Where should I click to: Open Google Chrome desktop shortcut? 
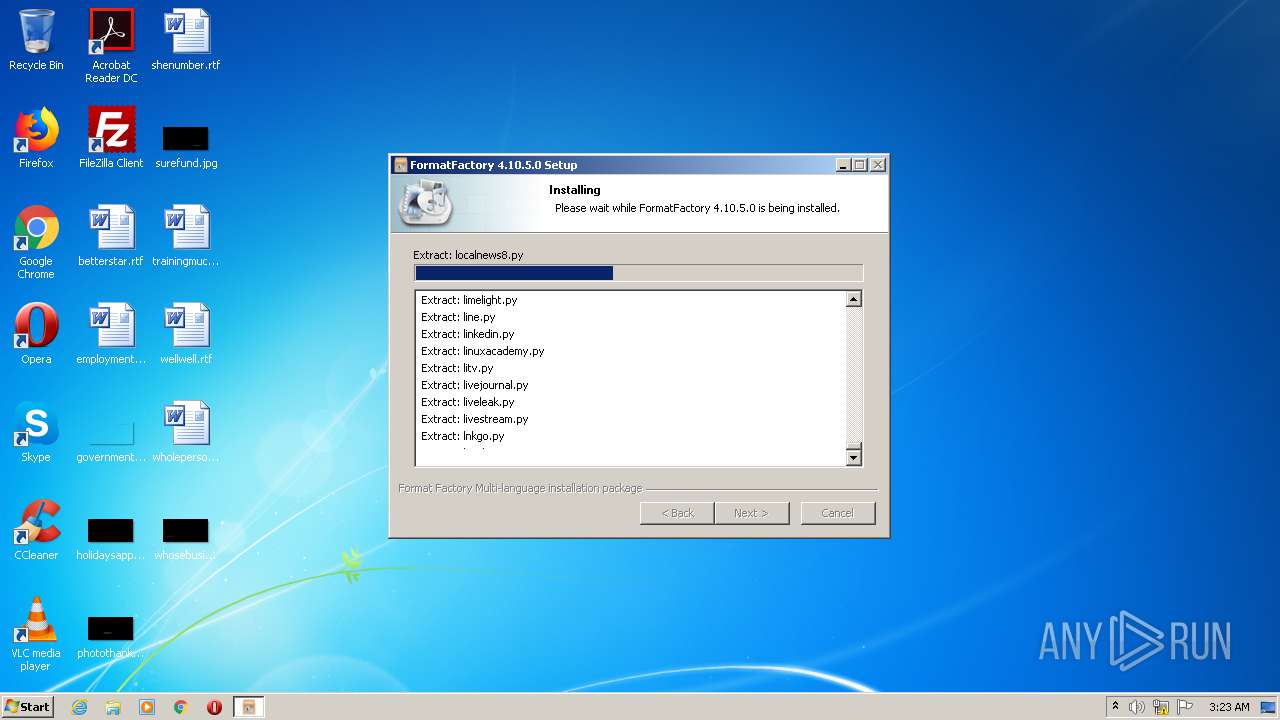click(x=36, y=242)
